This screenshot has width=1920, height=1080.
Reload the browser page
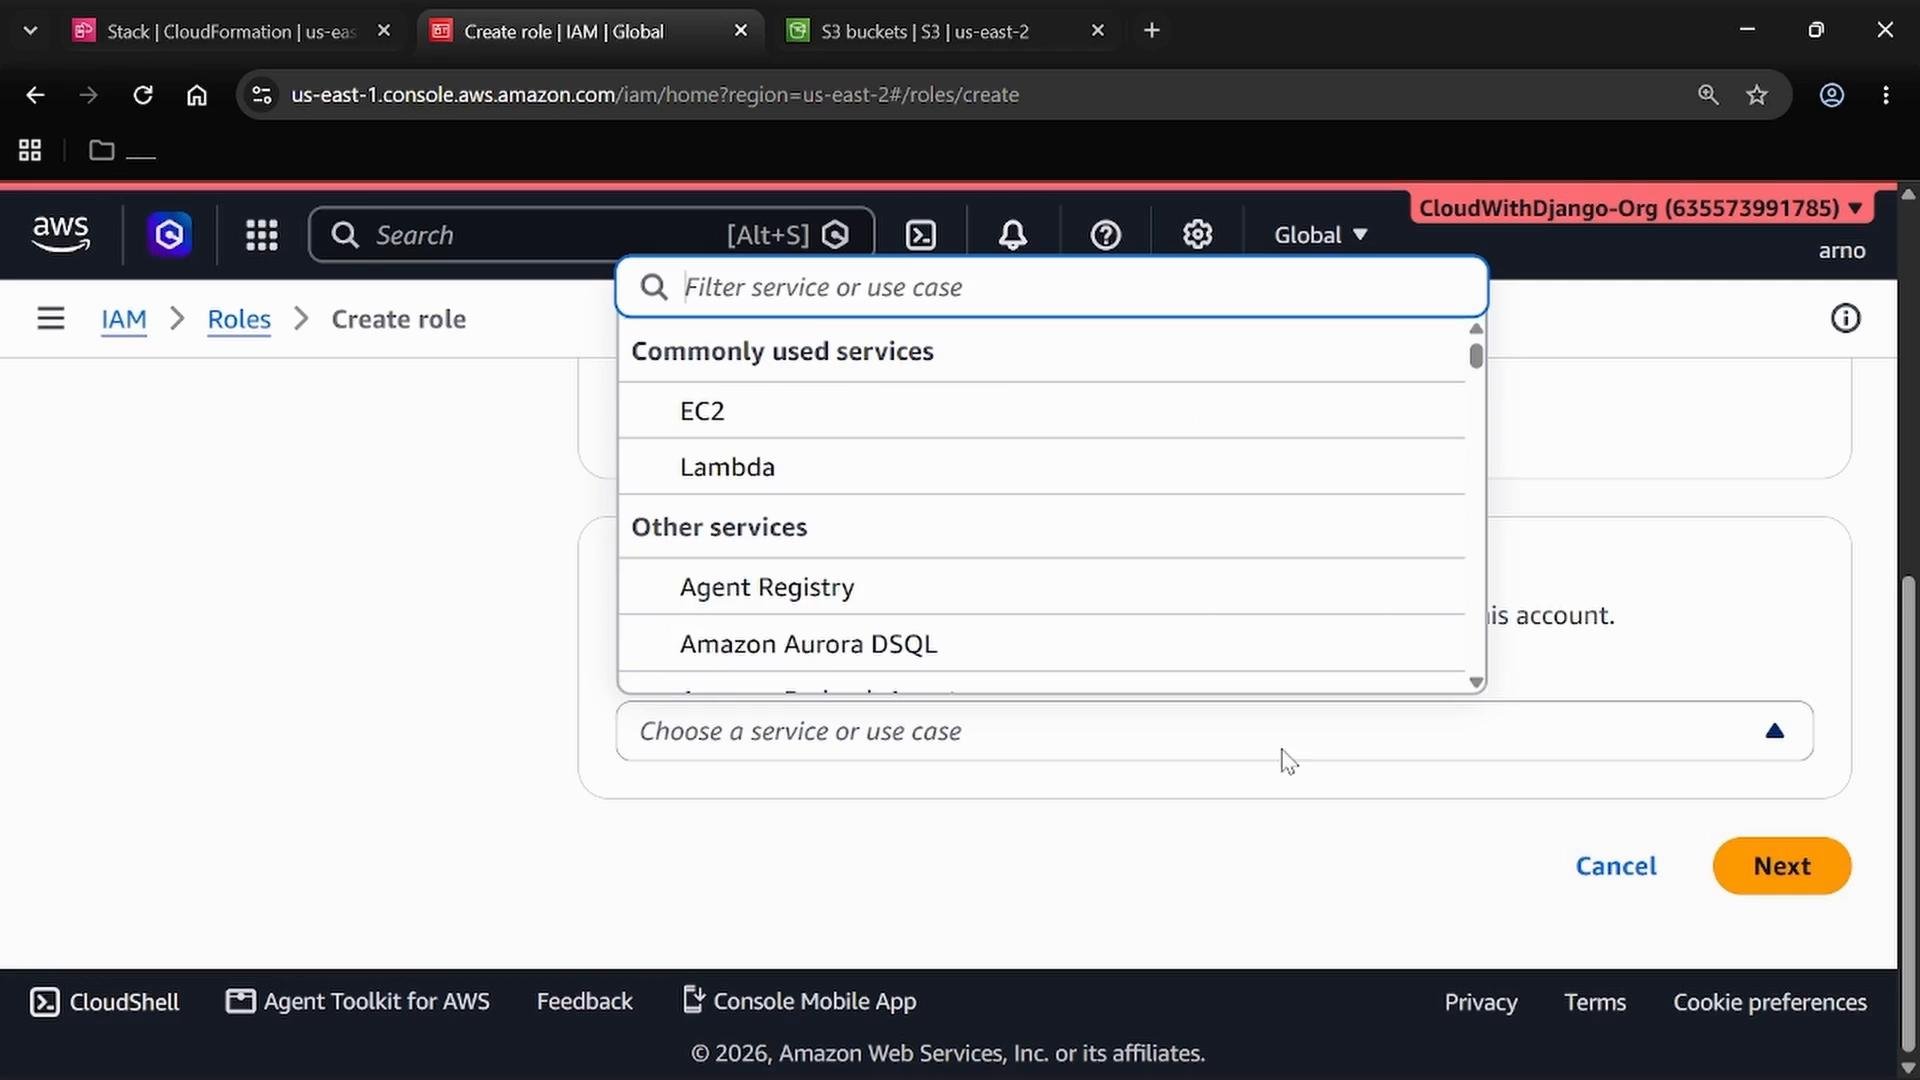[x=143, y=95]
